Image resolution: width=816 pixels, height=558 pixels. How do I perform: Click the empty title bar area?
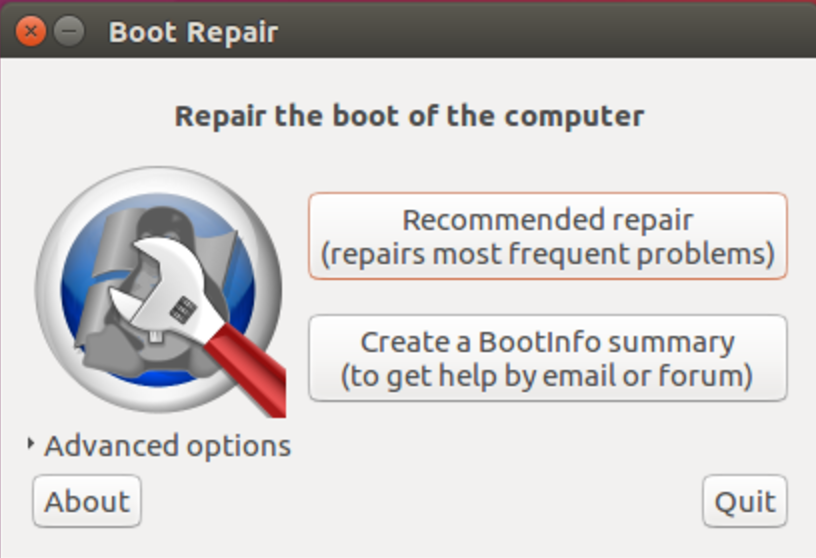(546, 31)
